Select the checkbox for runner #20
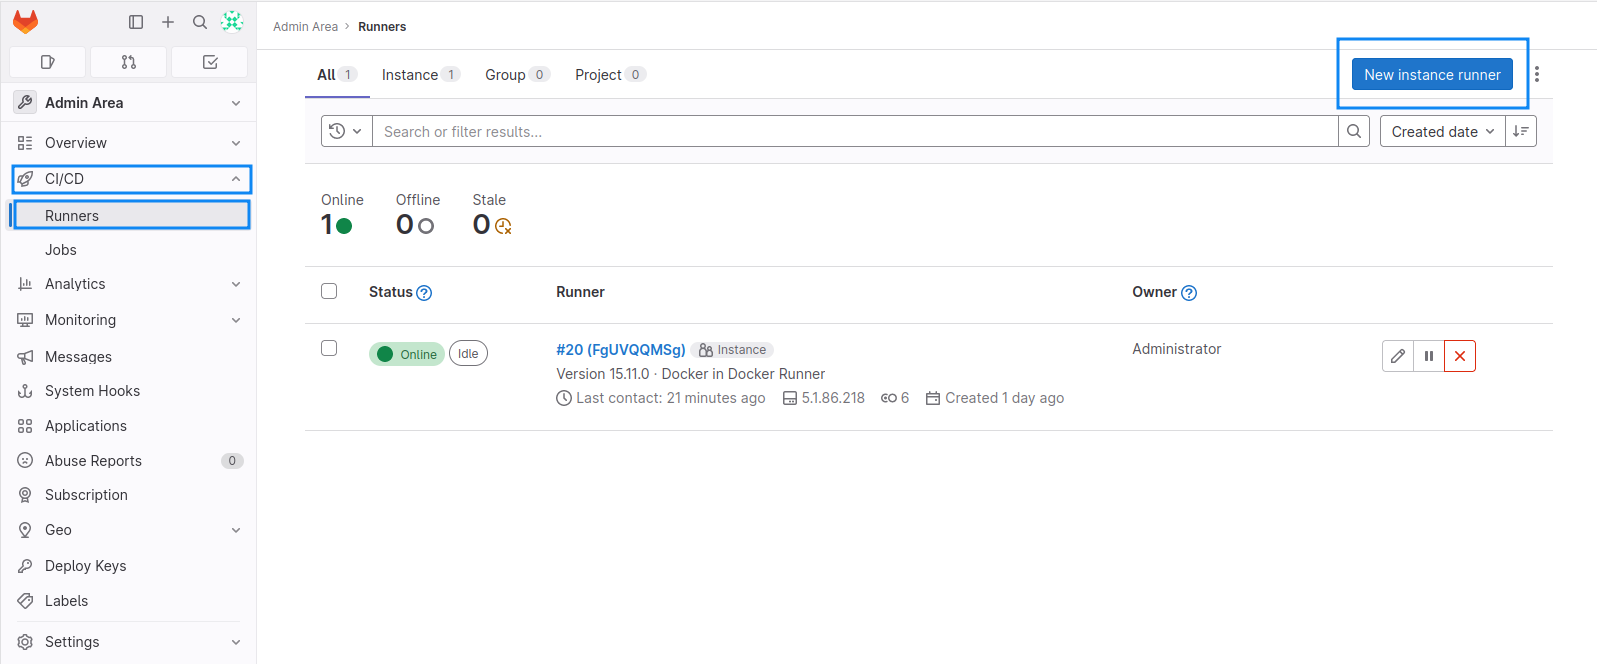This screenshot has height=664, width=1597. [x=329, y=348]
